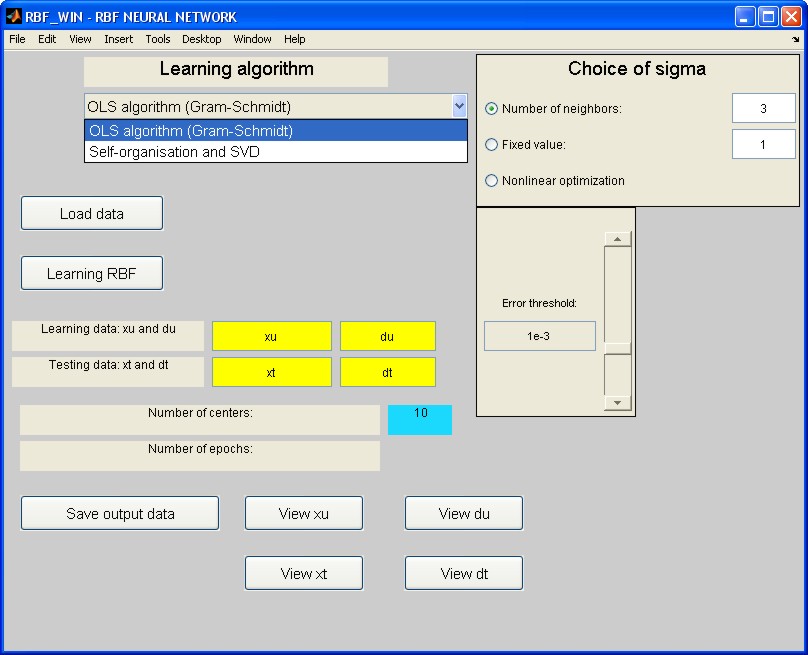Open the Desktop menu
Viewport: 808px width, 655px height.
[201, 39]
